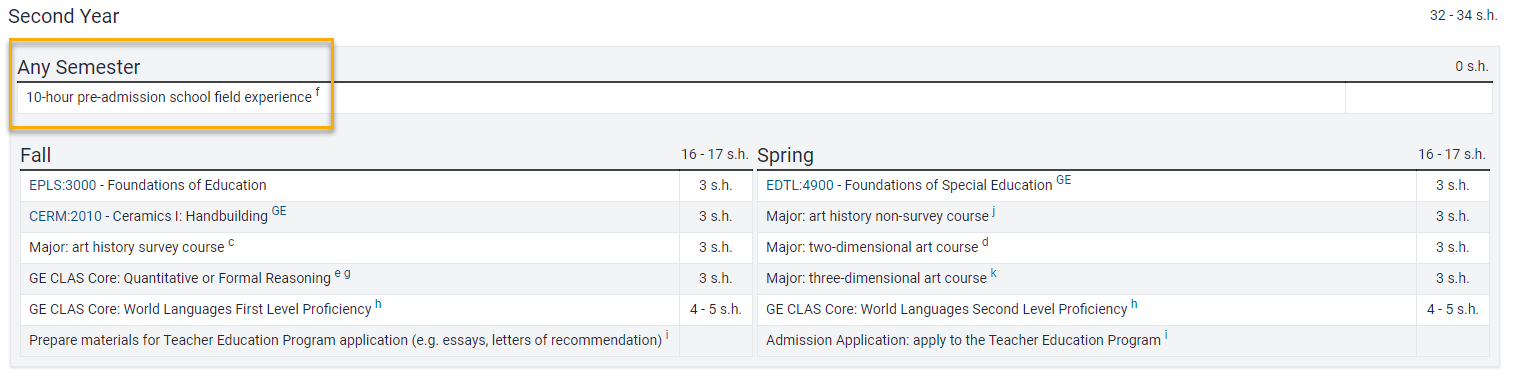Click 3 s.h. for art history non-survey course
Image resolution: width=1515 pixels, height=377 pixels.
pos(1452,216)
